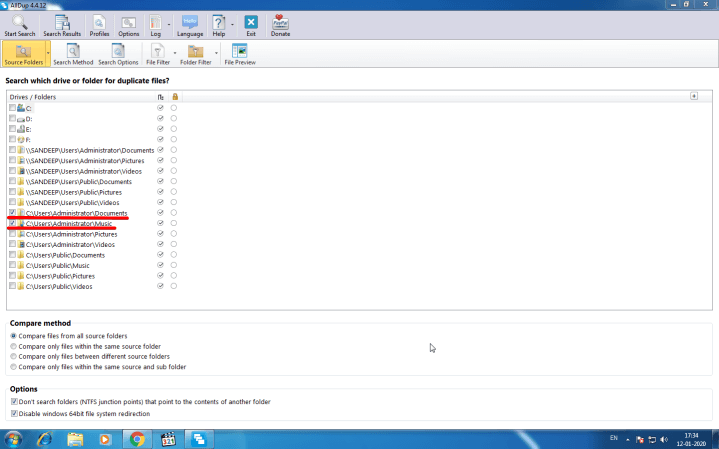Image resolution: width=719 pixels, height=449 pixels.
Task: Select \\SANDEEP\Users\Administrator\Pictures row text
Action: tap(85, 161)
